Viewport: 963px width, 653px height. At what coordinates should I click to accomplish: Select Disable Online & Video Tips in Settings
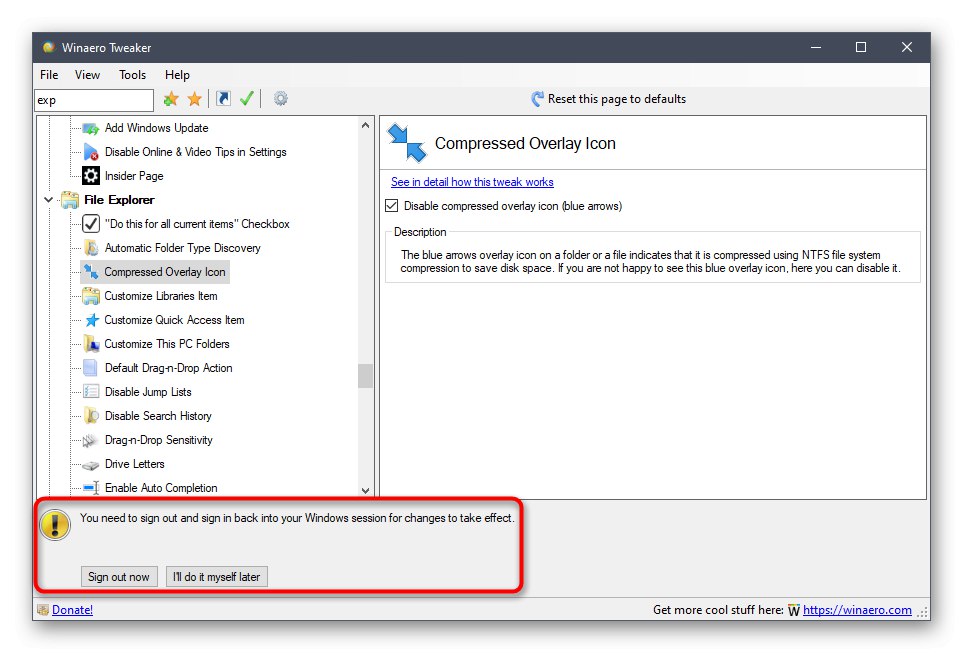click(195, 152)
